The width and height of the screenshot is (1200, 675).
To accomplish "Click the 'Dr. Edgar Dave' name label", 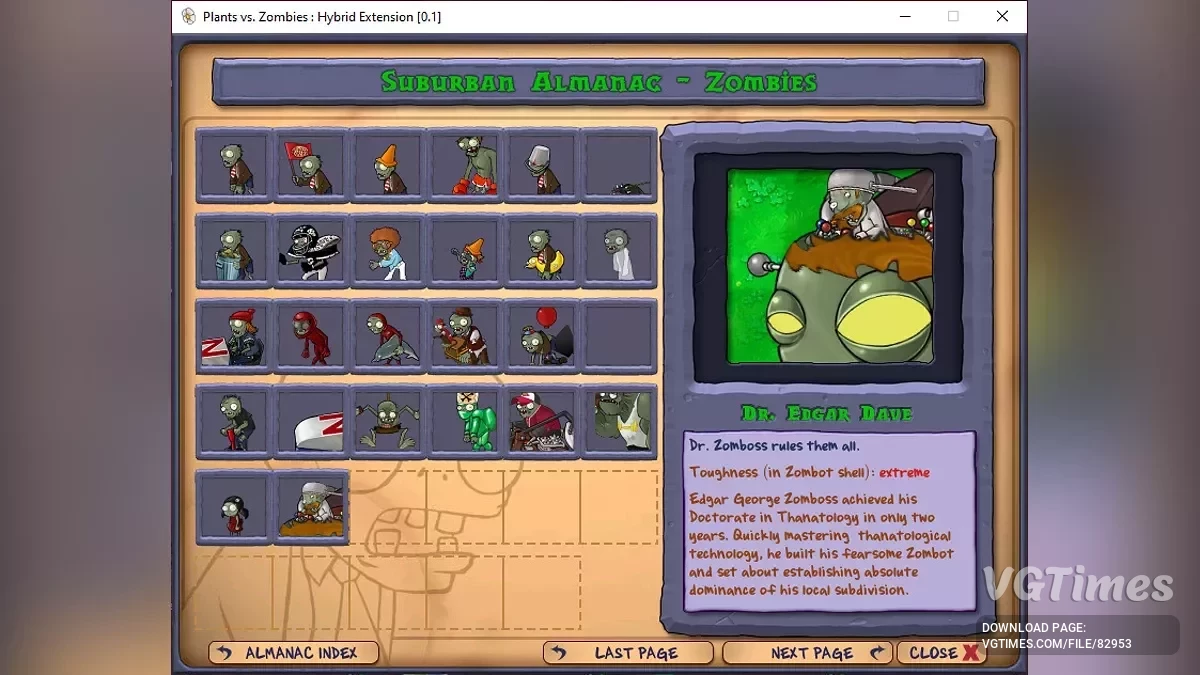I will (x=827, y=413).
